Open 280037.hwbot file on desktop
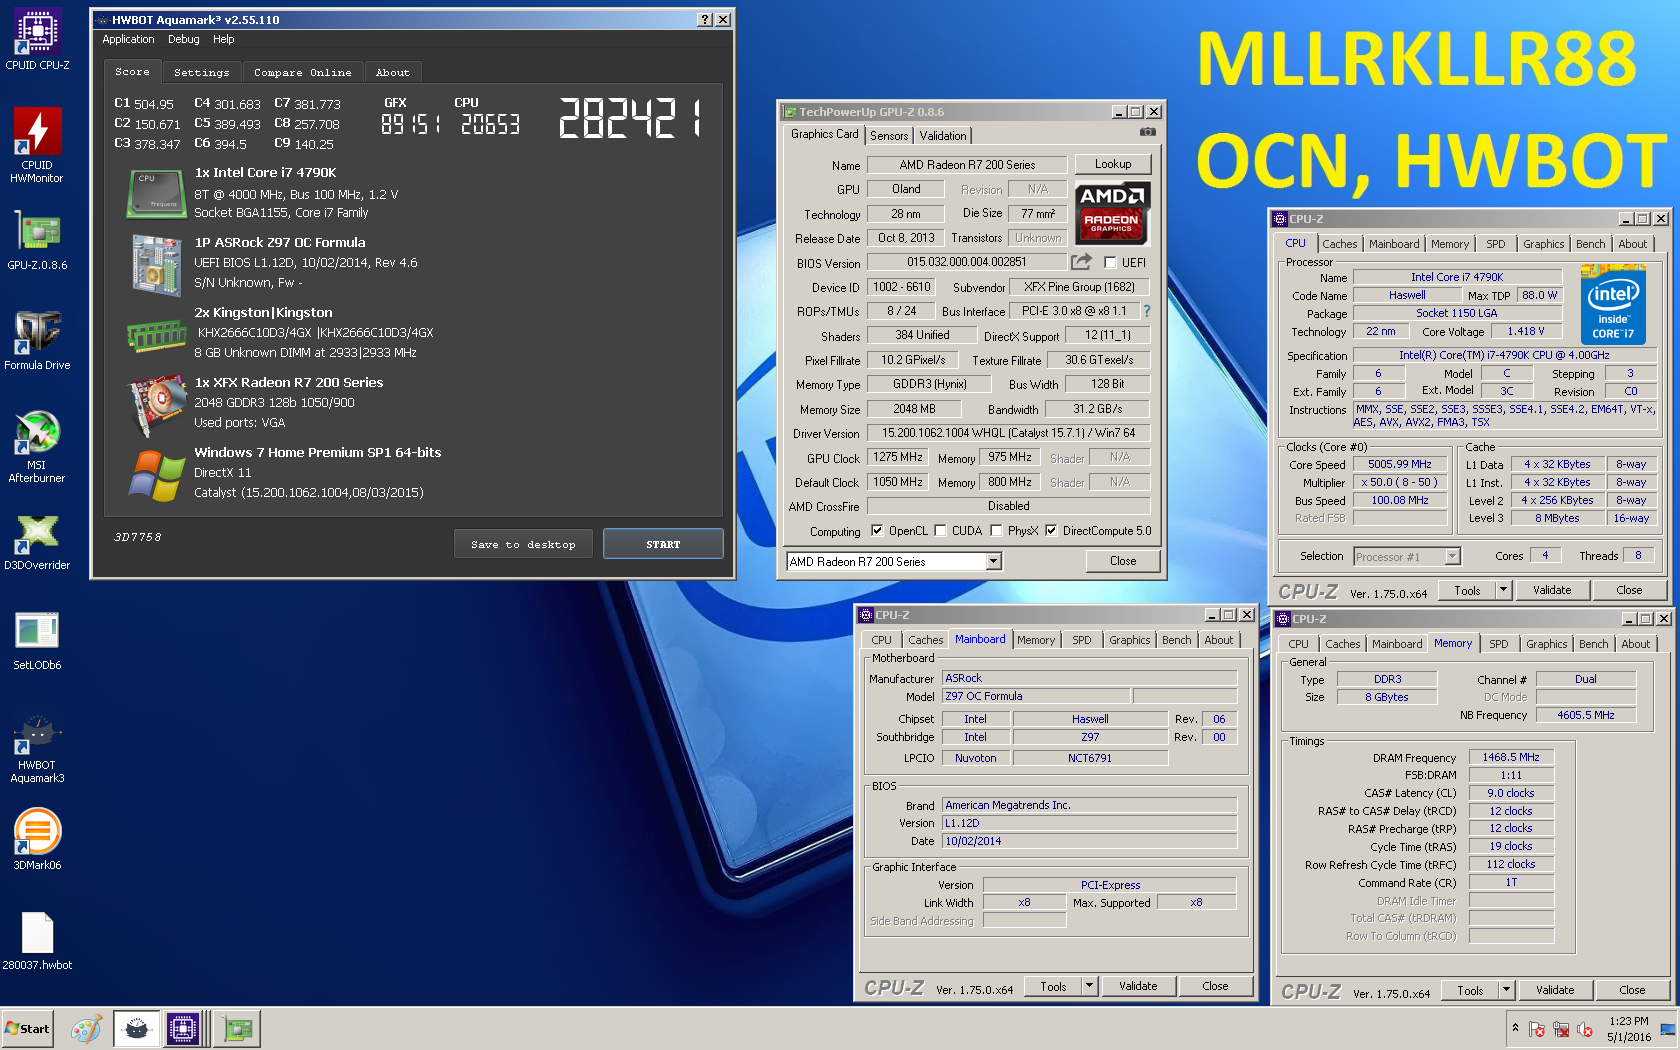This screenshot has height=1050, width=1680. click(37, 941)
